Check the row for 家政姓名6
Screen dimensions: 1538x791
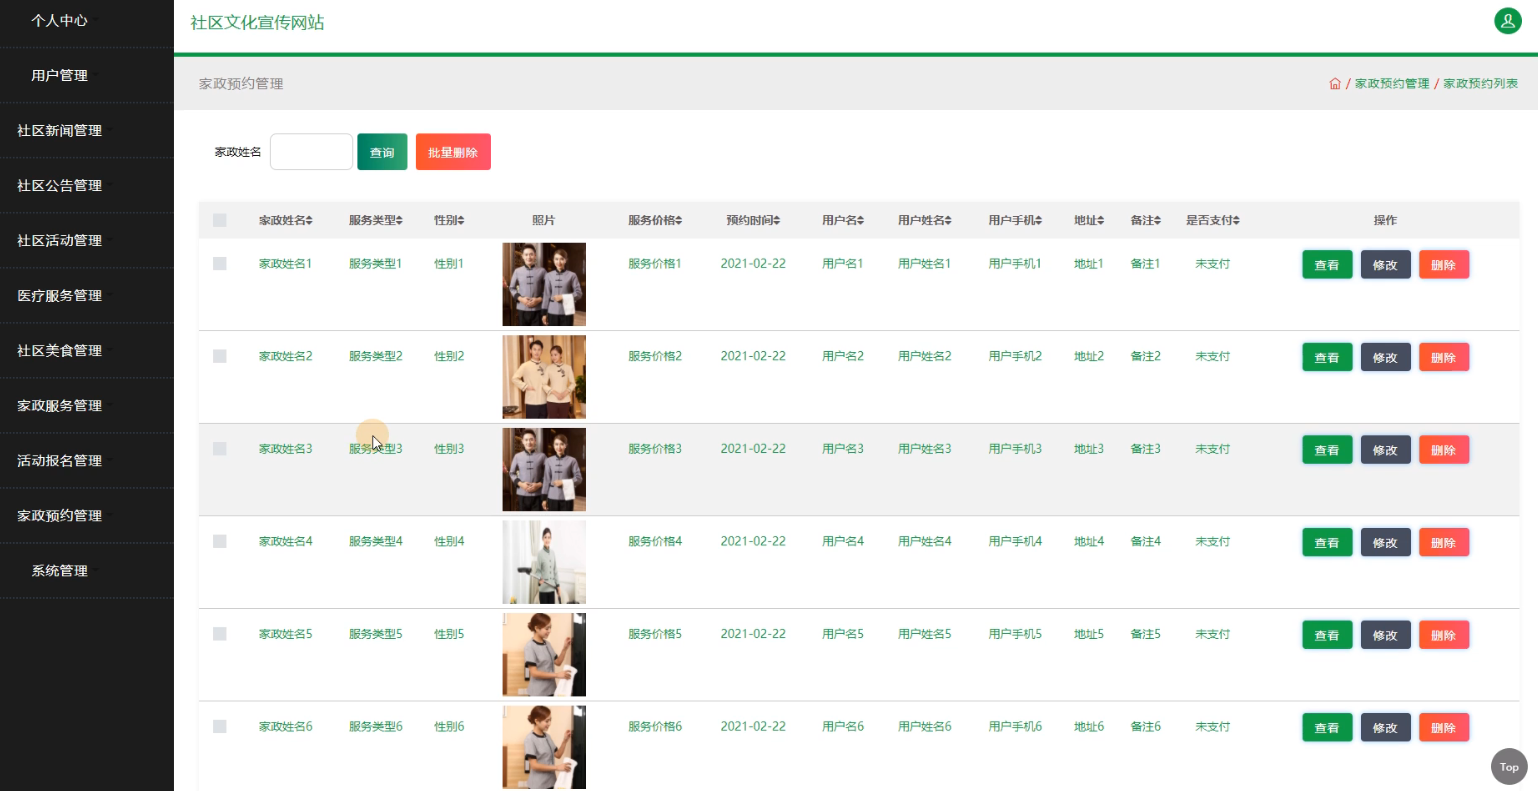click(x=220, y=726)
